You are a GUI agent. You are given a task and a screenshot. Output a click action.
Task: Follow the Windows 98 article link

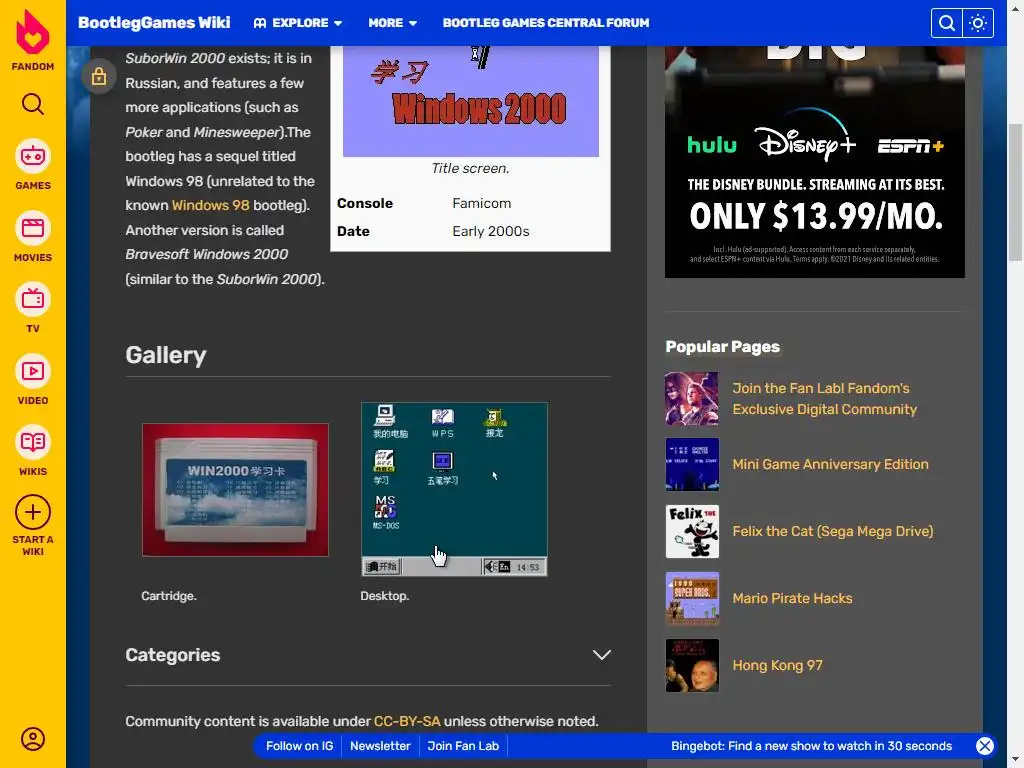pos(210,205)
